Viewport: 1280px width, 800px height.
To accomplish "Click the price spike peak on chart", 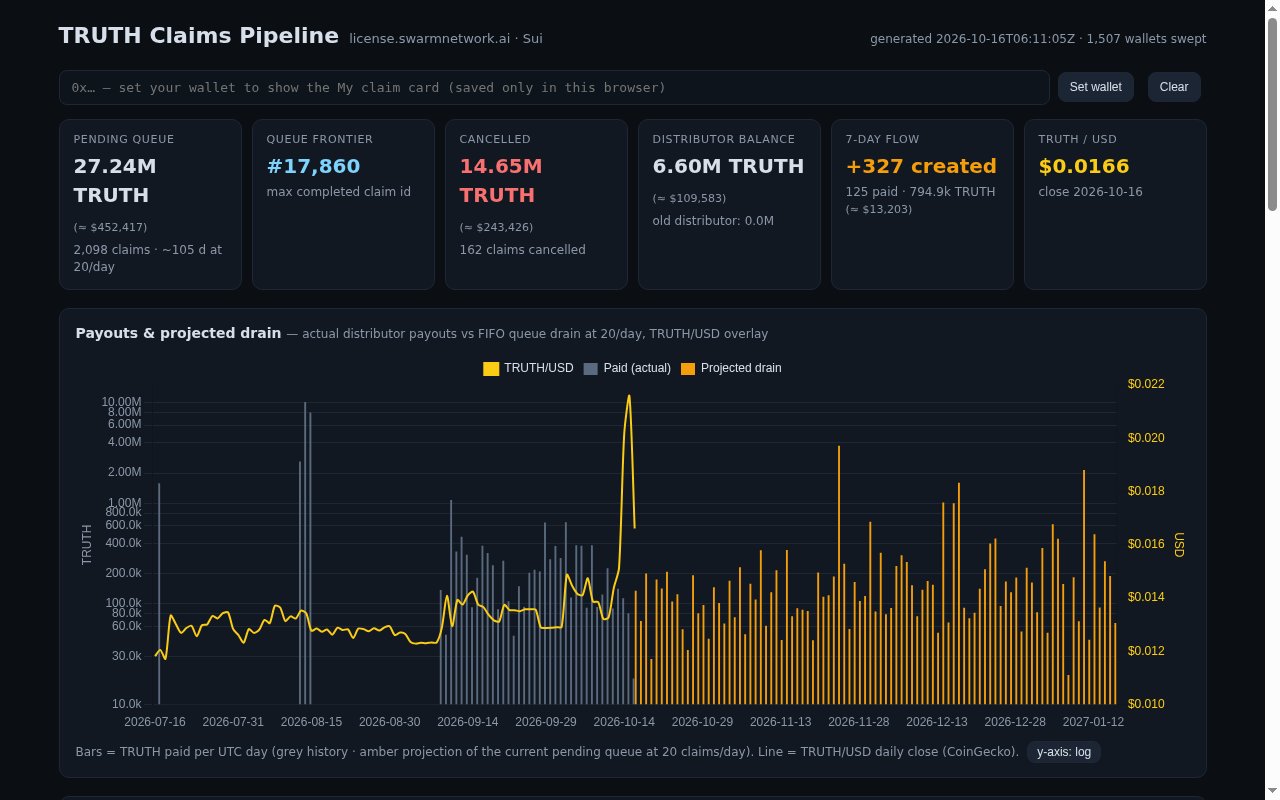I will coord(629,396).
